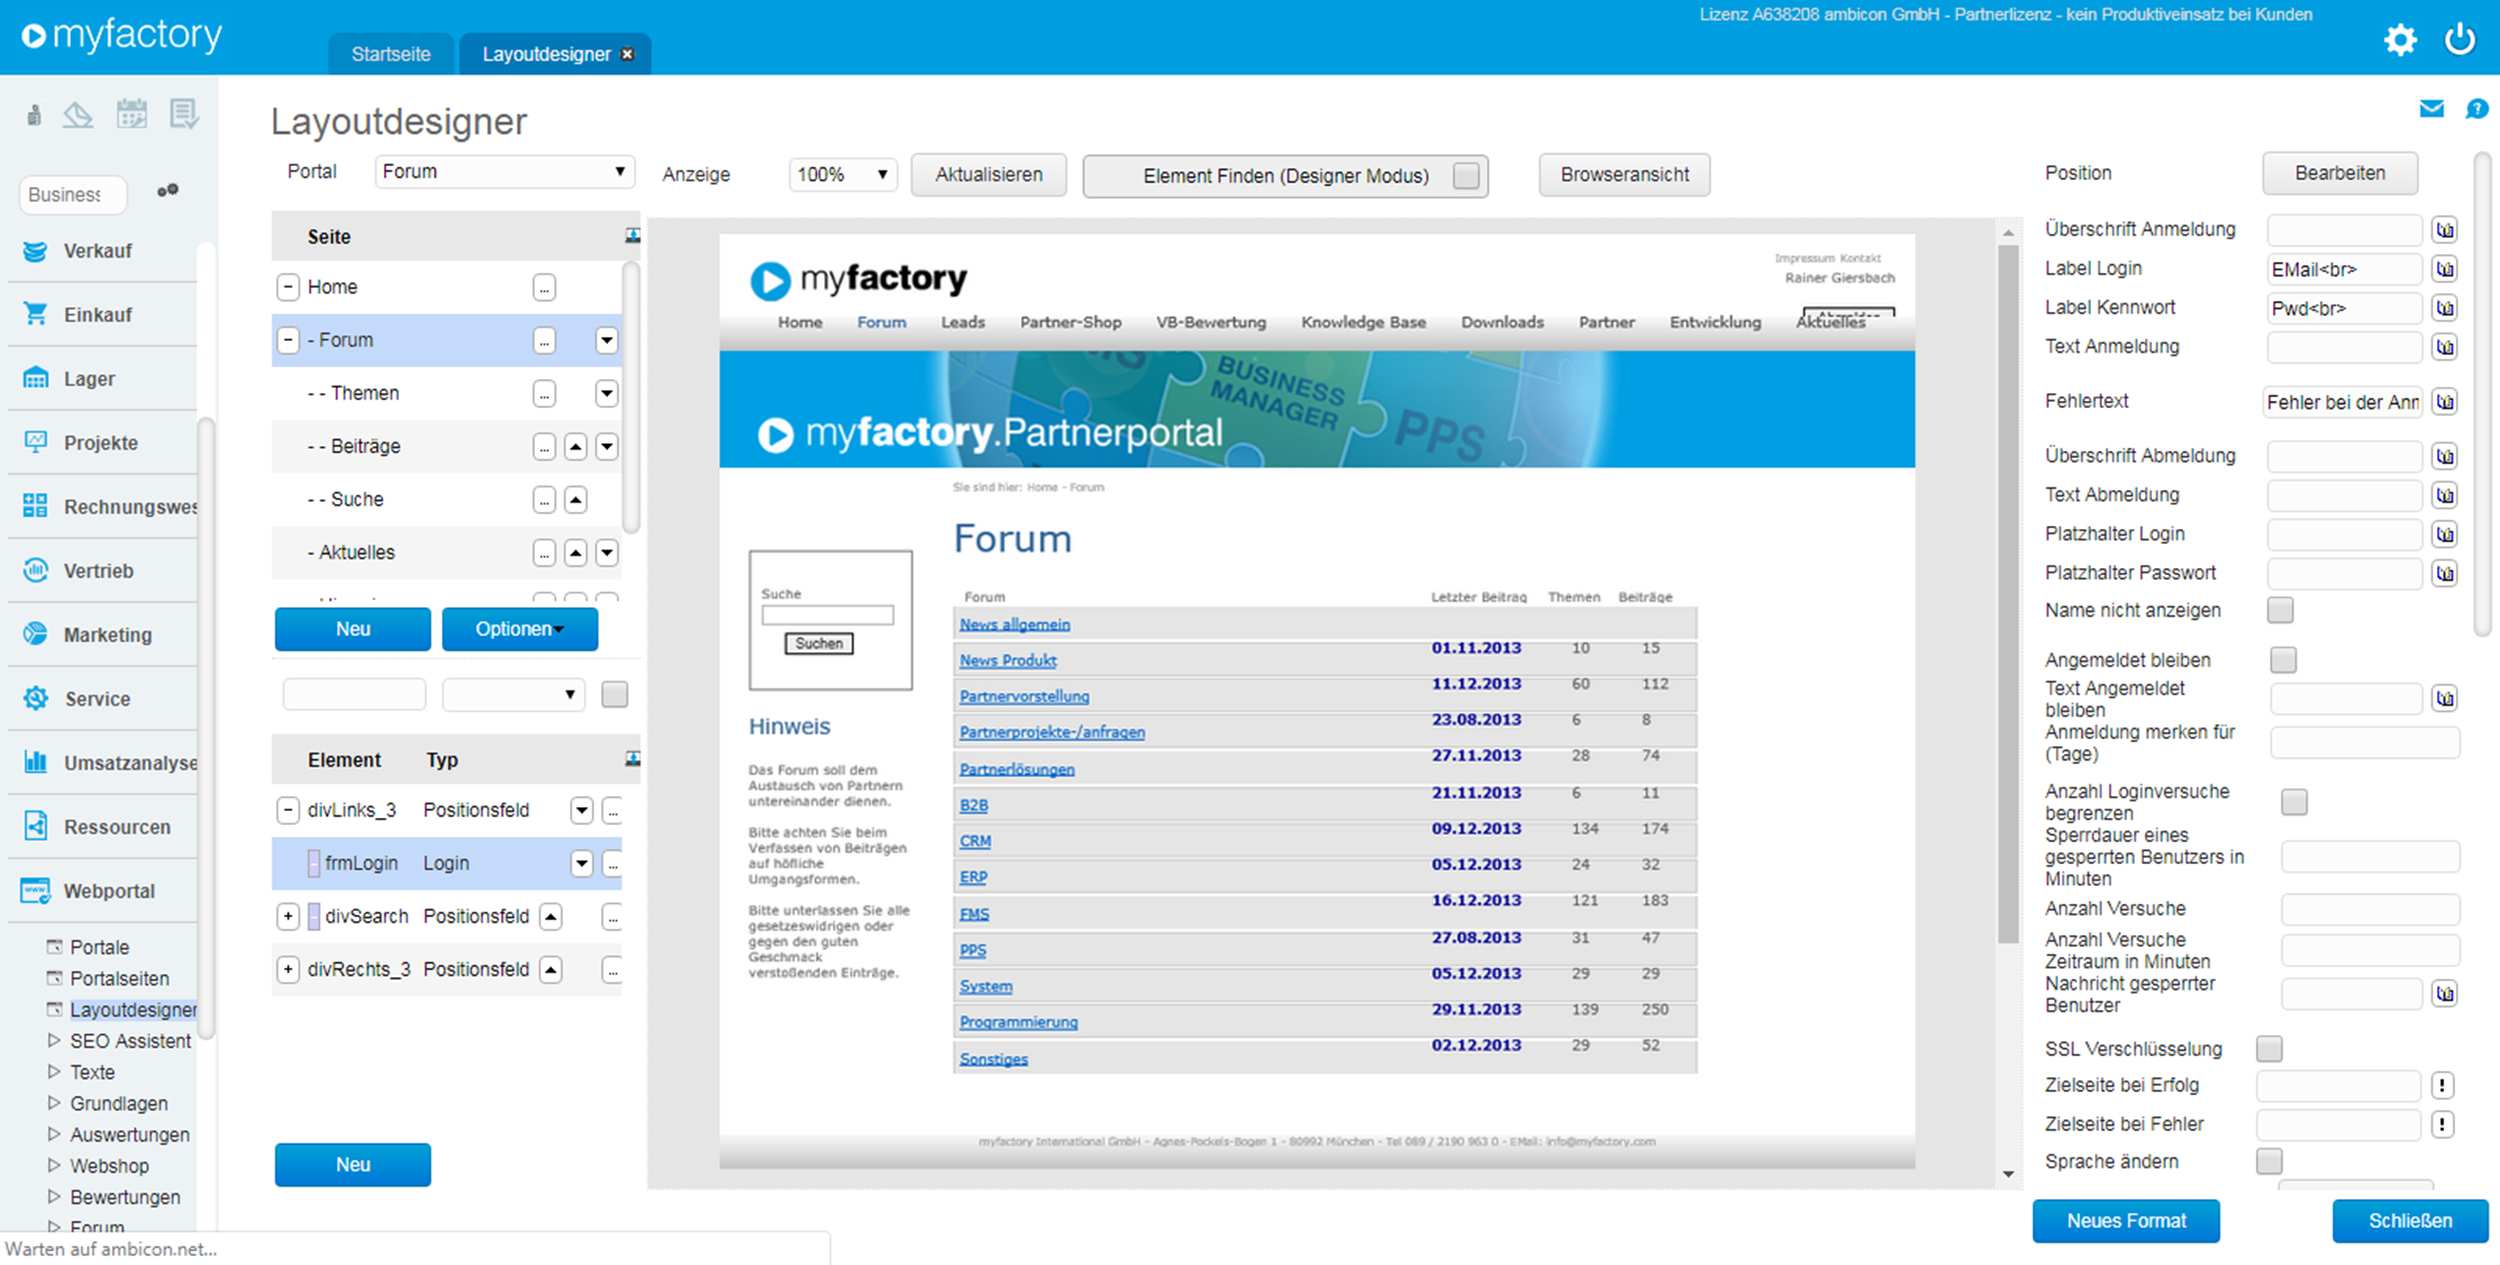The image size is (2500, 1265).
Task: Open the Anzeige 100% zoom dropdown
Action: pyautogui.click(x=843, y=175)
